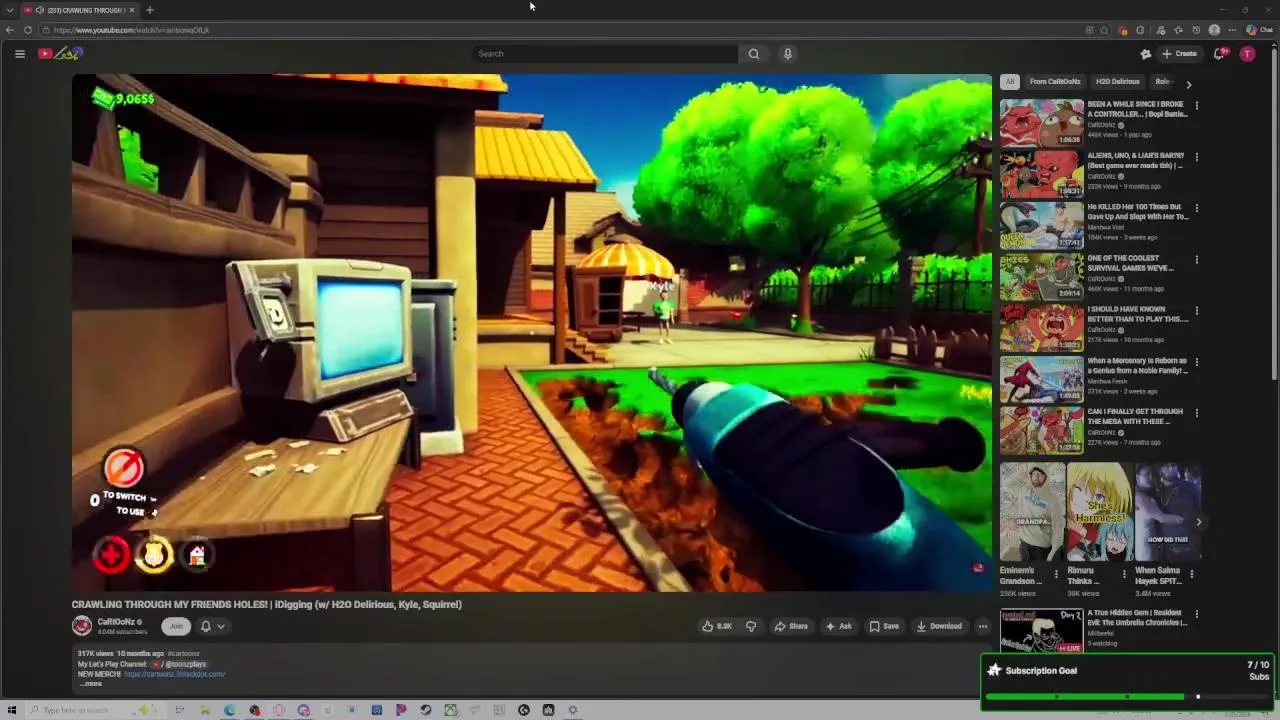Open the YouTube guide hamburger menu
This screenshot has width=1280, height=720.
point(19,54)
